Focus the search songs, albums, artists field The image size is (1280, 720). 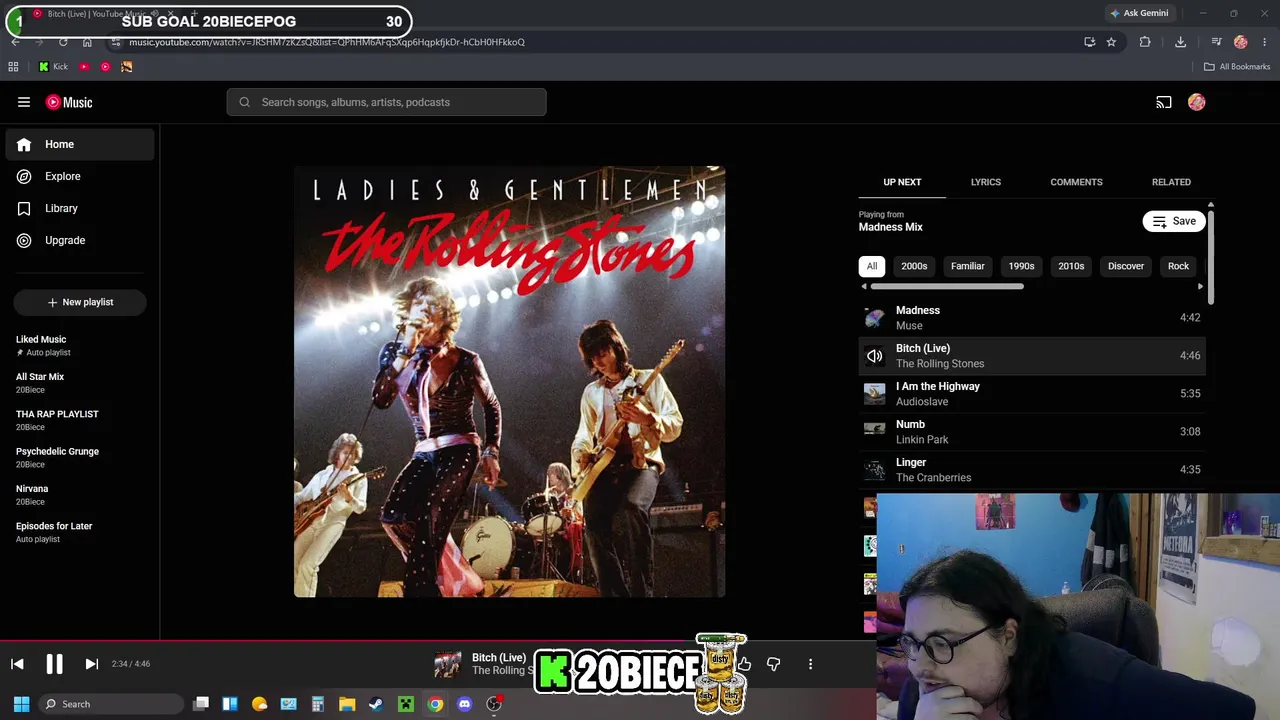[x=386, y=102]
